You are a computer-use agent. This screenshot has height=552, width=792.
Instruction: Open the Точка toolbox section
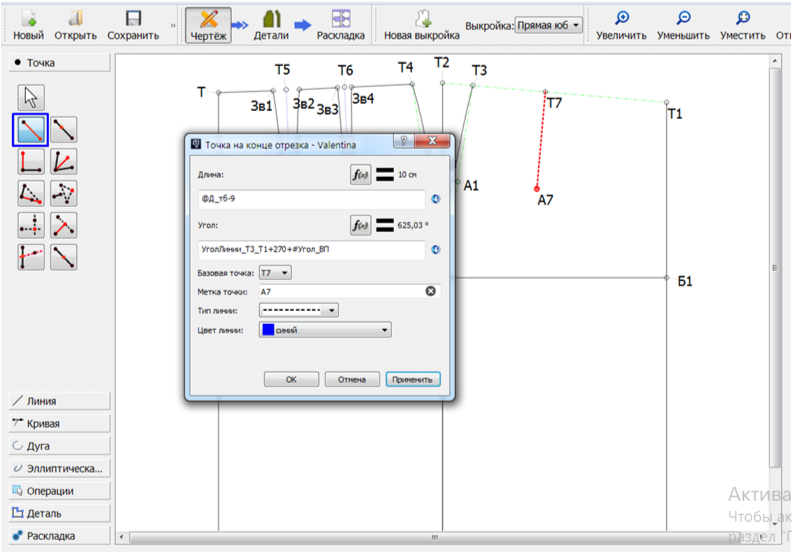click(60, 63)
